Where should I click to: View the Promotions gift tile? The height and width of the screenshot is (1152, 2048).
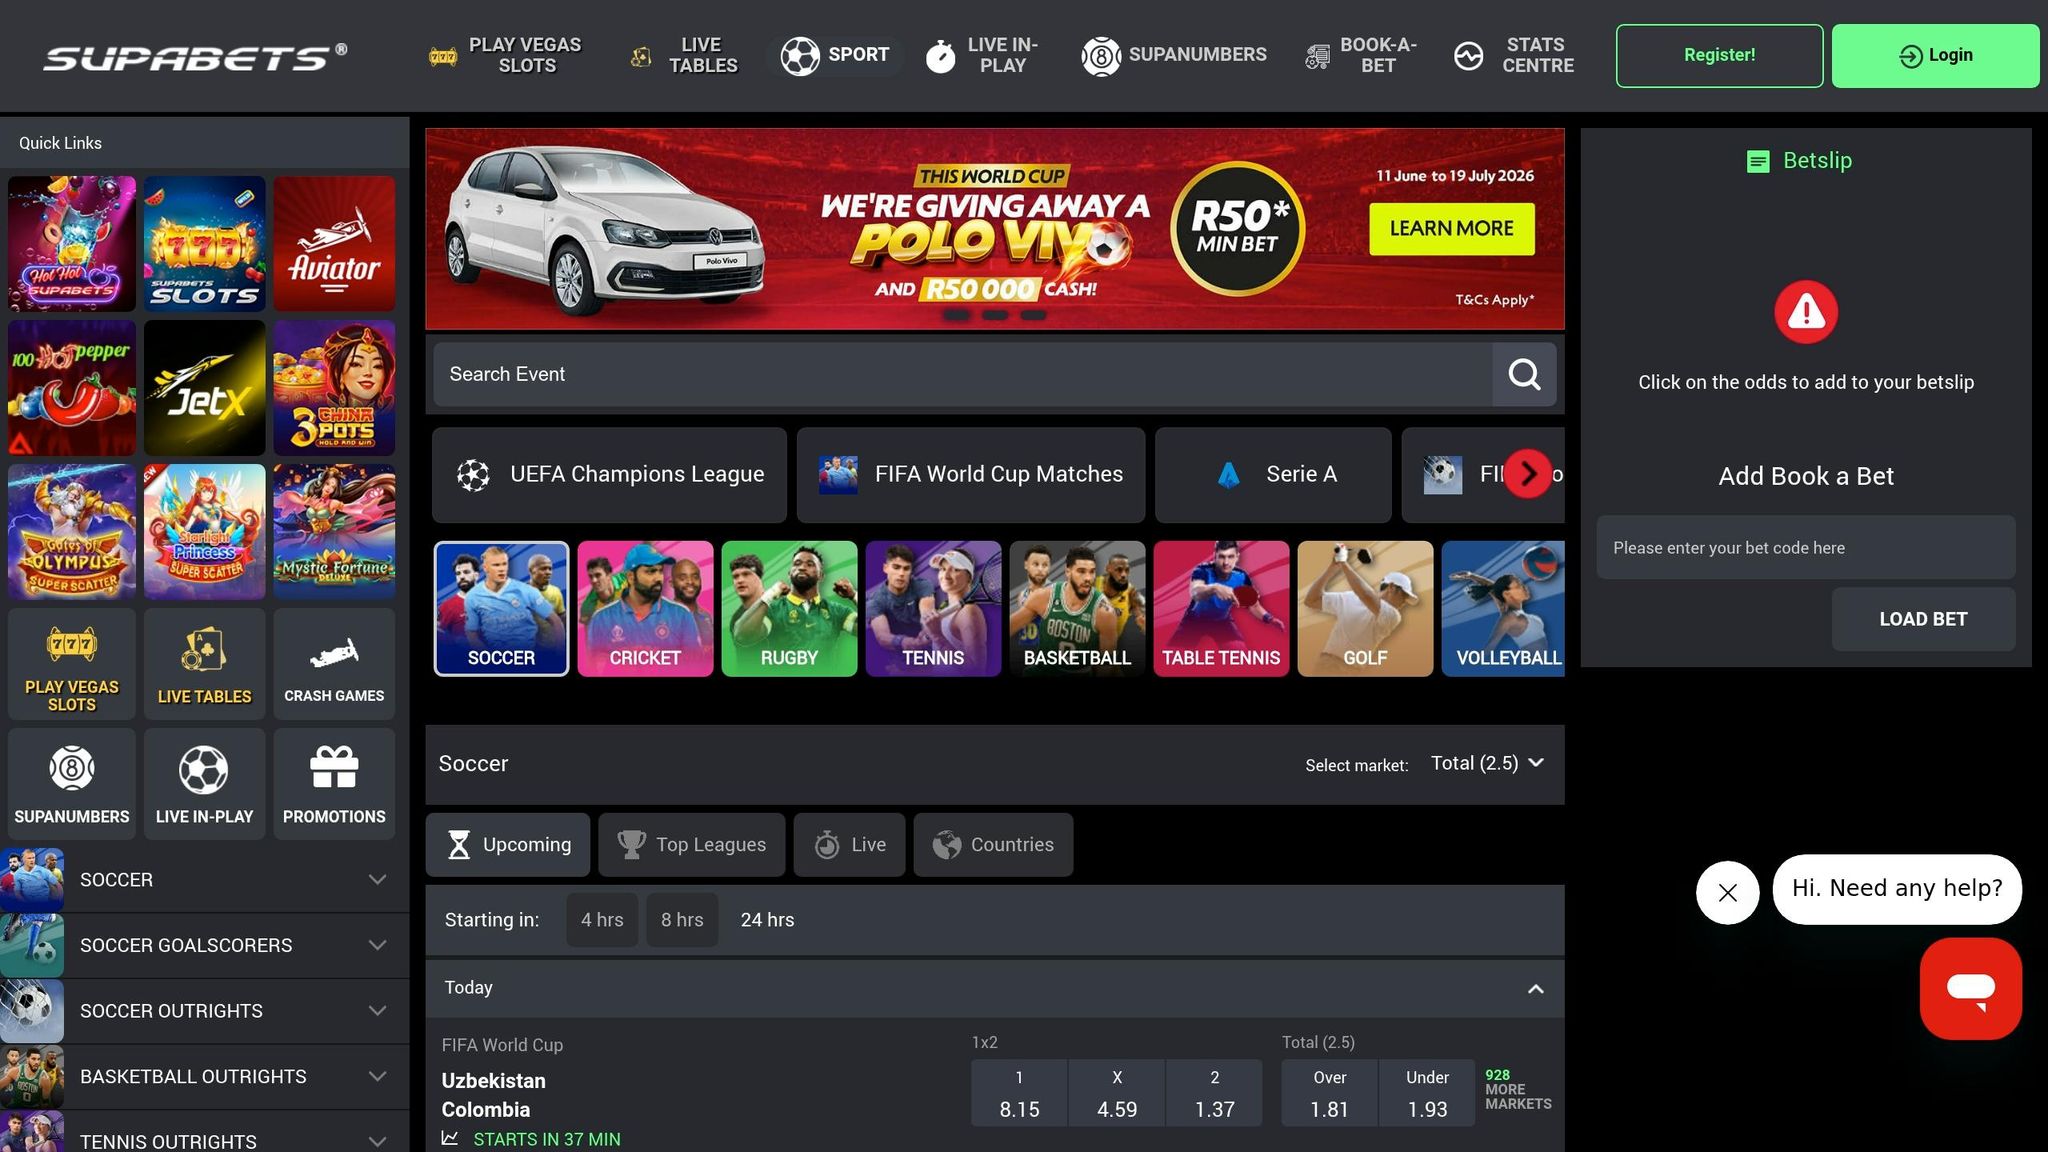tap(334, 784)
